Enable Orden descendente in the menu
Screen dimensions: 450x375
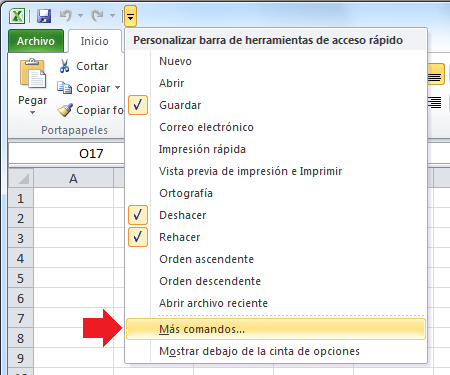276,281
